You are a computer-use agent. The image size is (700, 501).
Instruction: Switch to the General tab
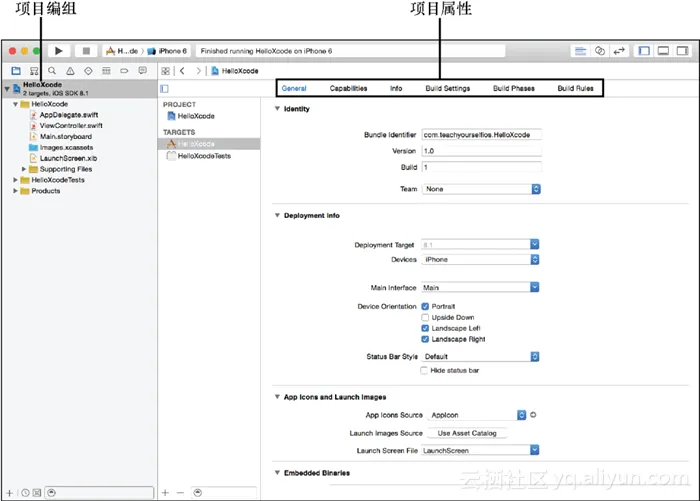294,88
